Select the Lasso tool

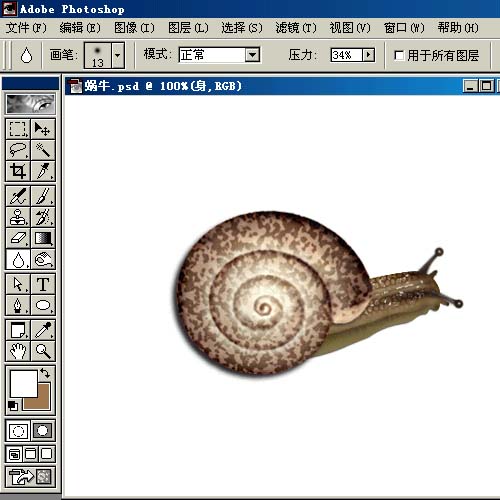click(x=18, y=150)
